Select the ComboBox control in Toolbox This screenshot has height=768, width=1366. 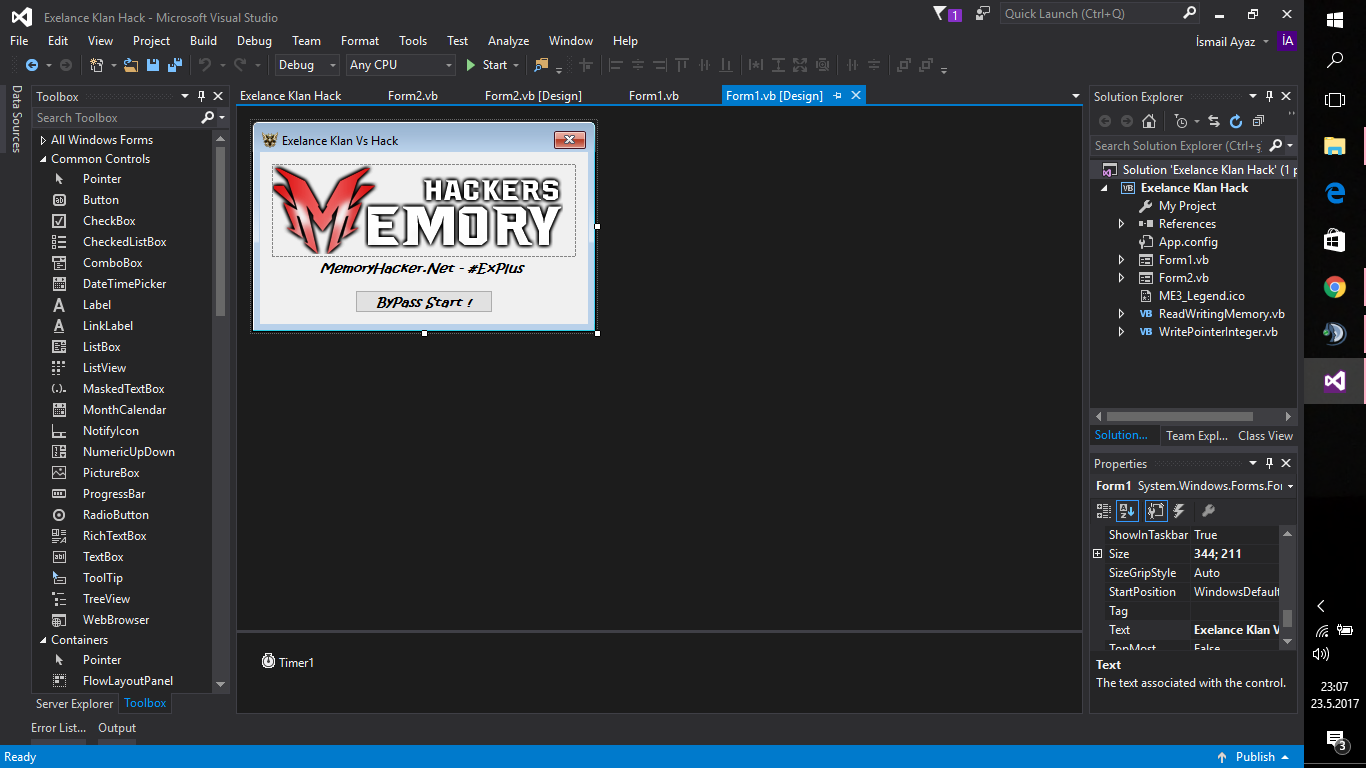pyautogui.click(x=112, y=263)
